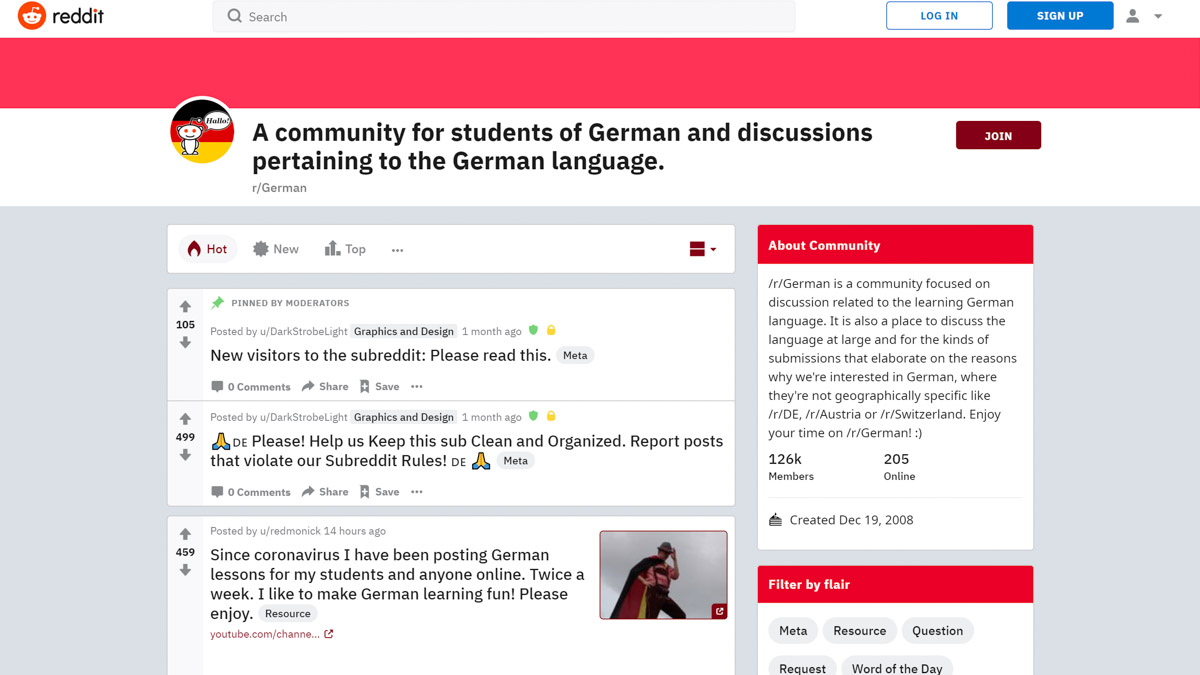This screenshot has width=1200, height=675.
Task: Click the 'Created Dec 19, 2008' text
Action: (x=851, y=520)
